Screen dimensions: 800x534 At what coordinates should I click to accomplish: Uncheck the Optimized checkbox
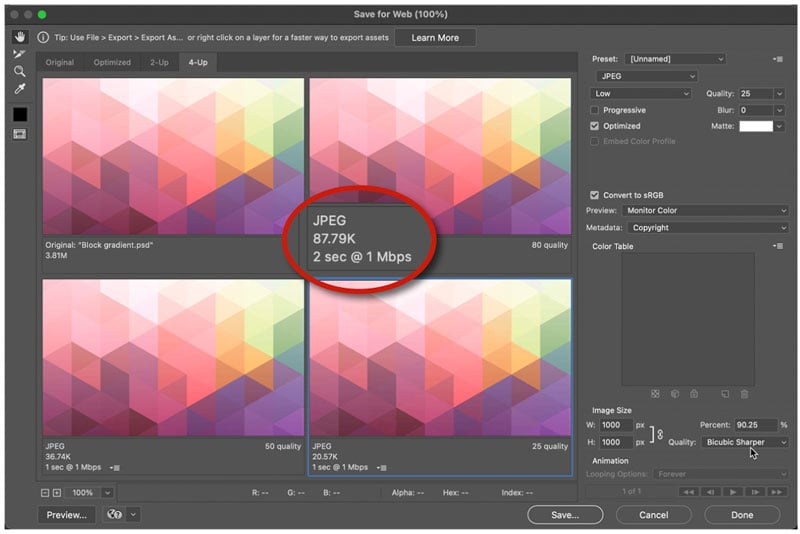(x=595, y=126)
